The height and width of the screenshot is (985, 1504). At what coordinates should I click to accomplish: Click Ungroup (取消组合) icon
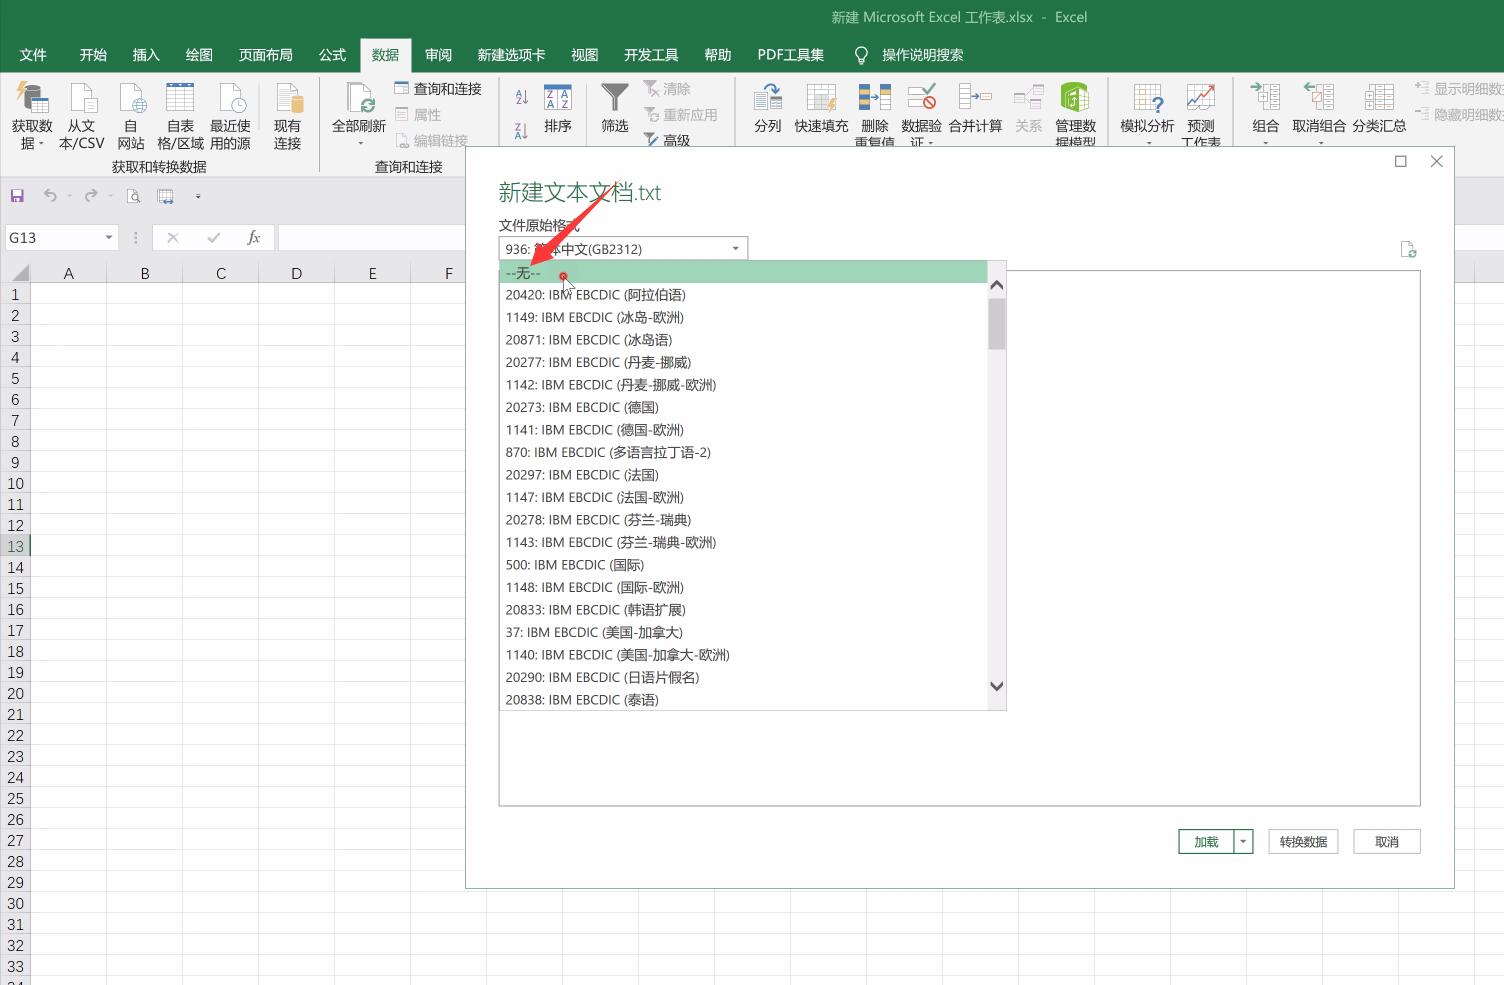coord(1319,97)
